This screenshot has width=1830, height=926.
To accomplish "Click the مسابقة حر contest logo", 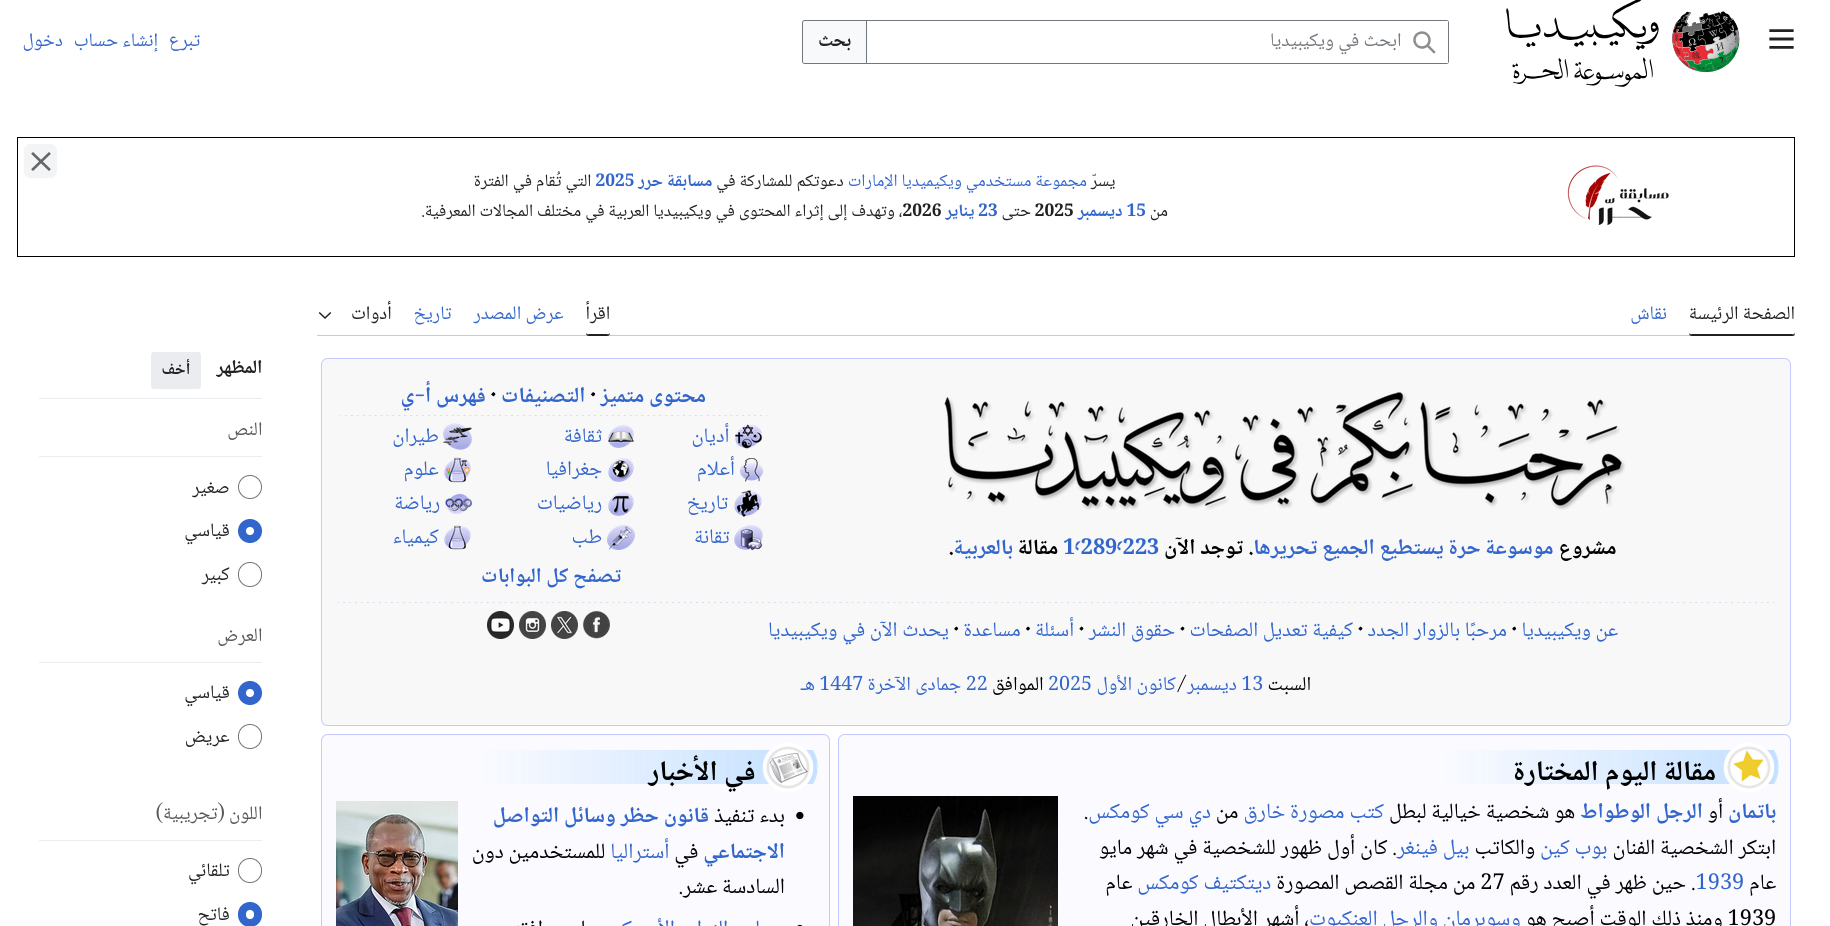I will coord(1618,195).
